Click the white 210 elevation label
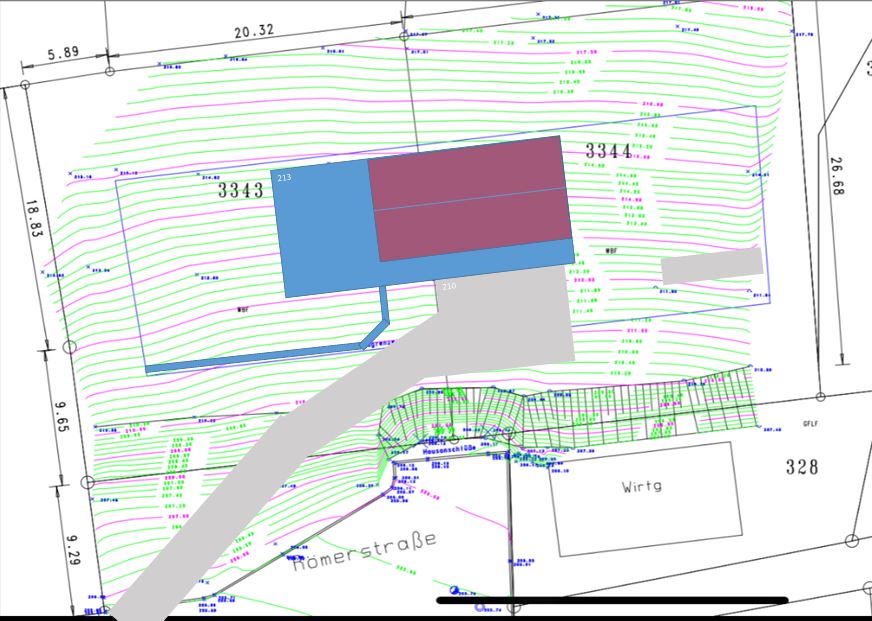Image resolution: width=872 pixels, height=621 pixels. coord(449,287)
